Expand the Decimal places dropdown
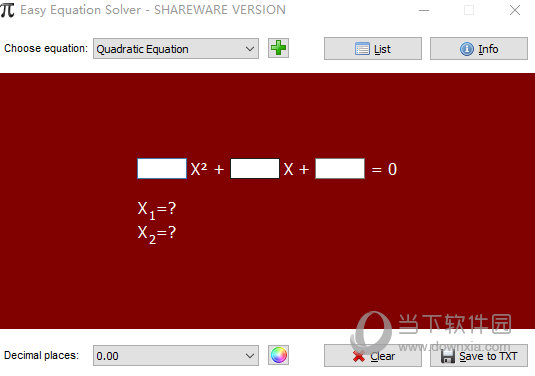Image resolution: width=535 pixels, height=376 pixels. 176,356
